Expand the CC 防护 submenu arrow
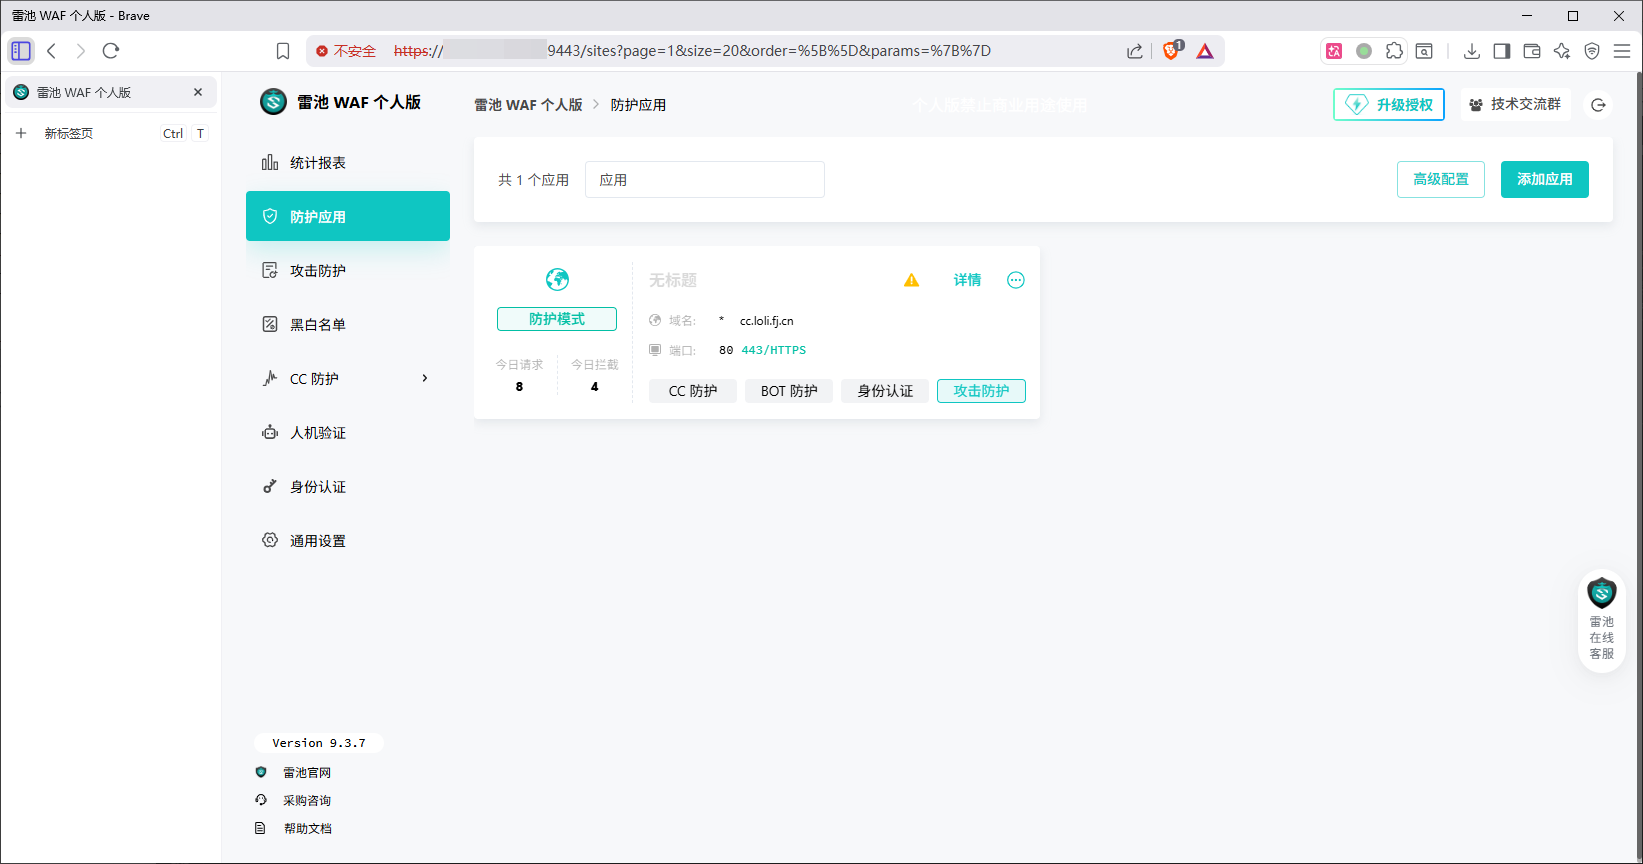This screenshot has width=1643, height=864. tap(425, 378)
